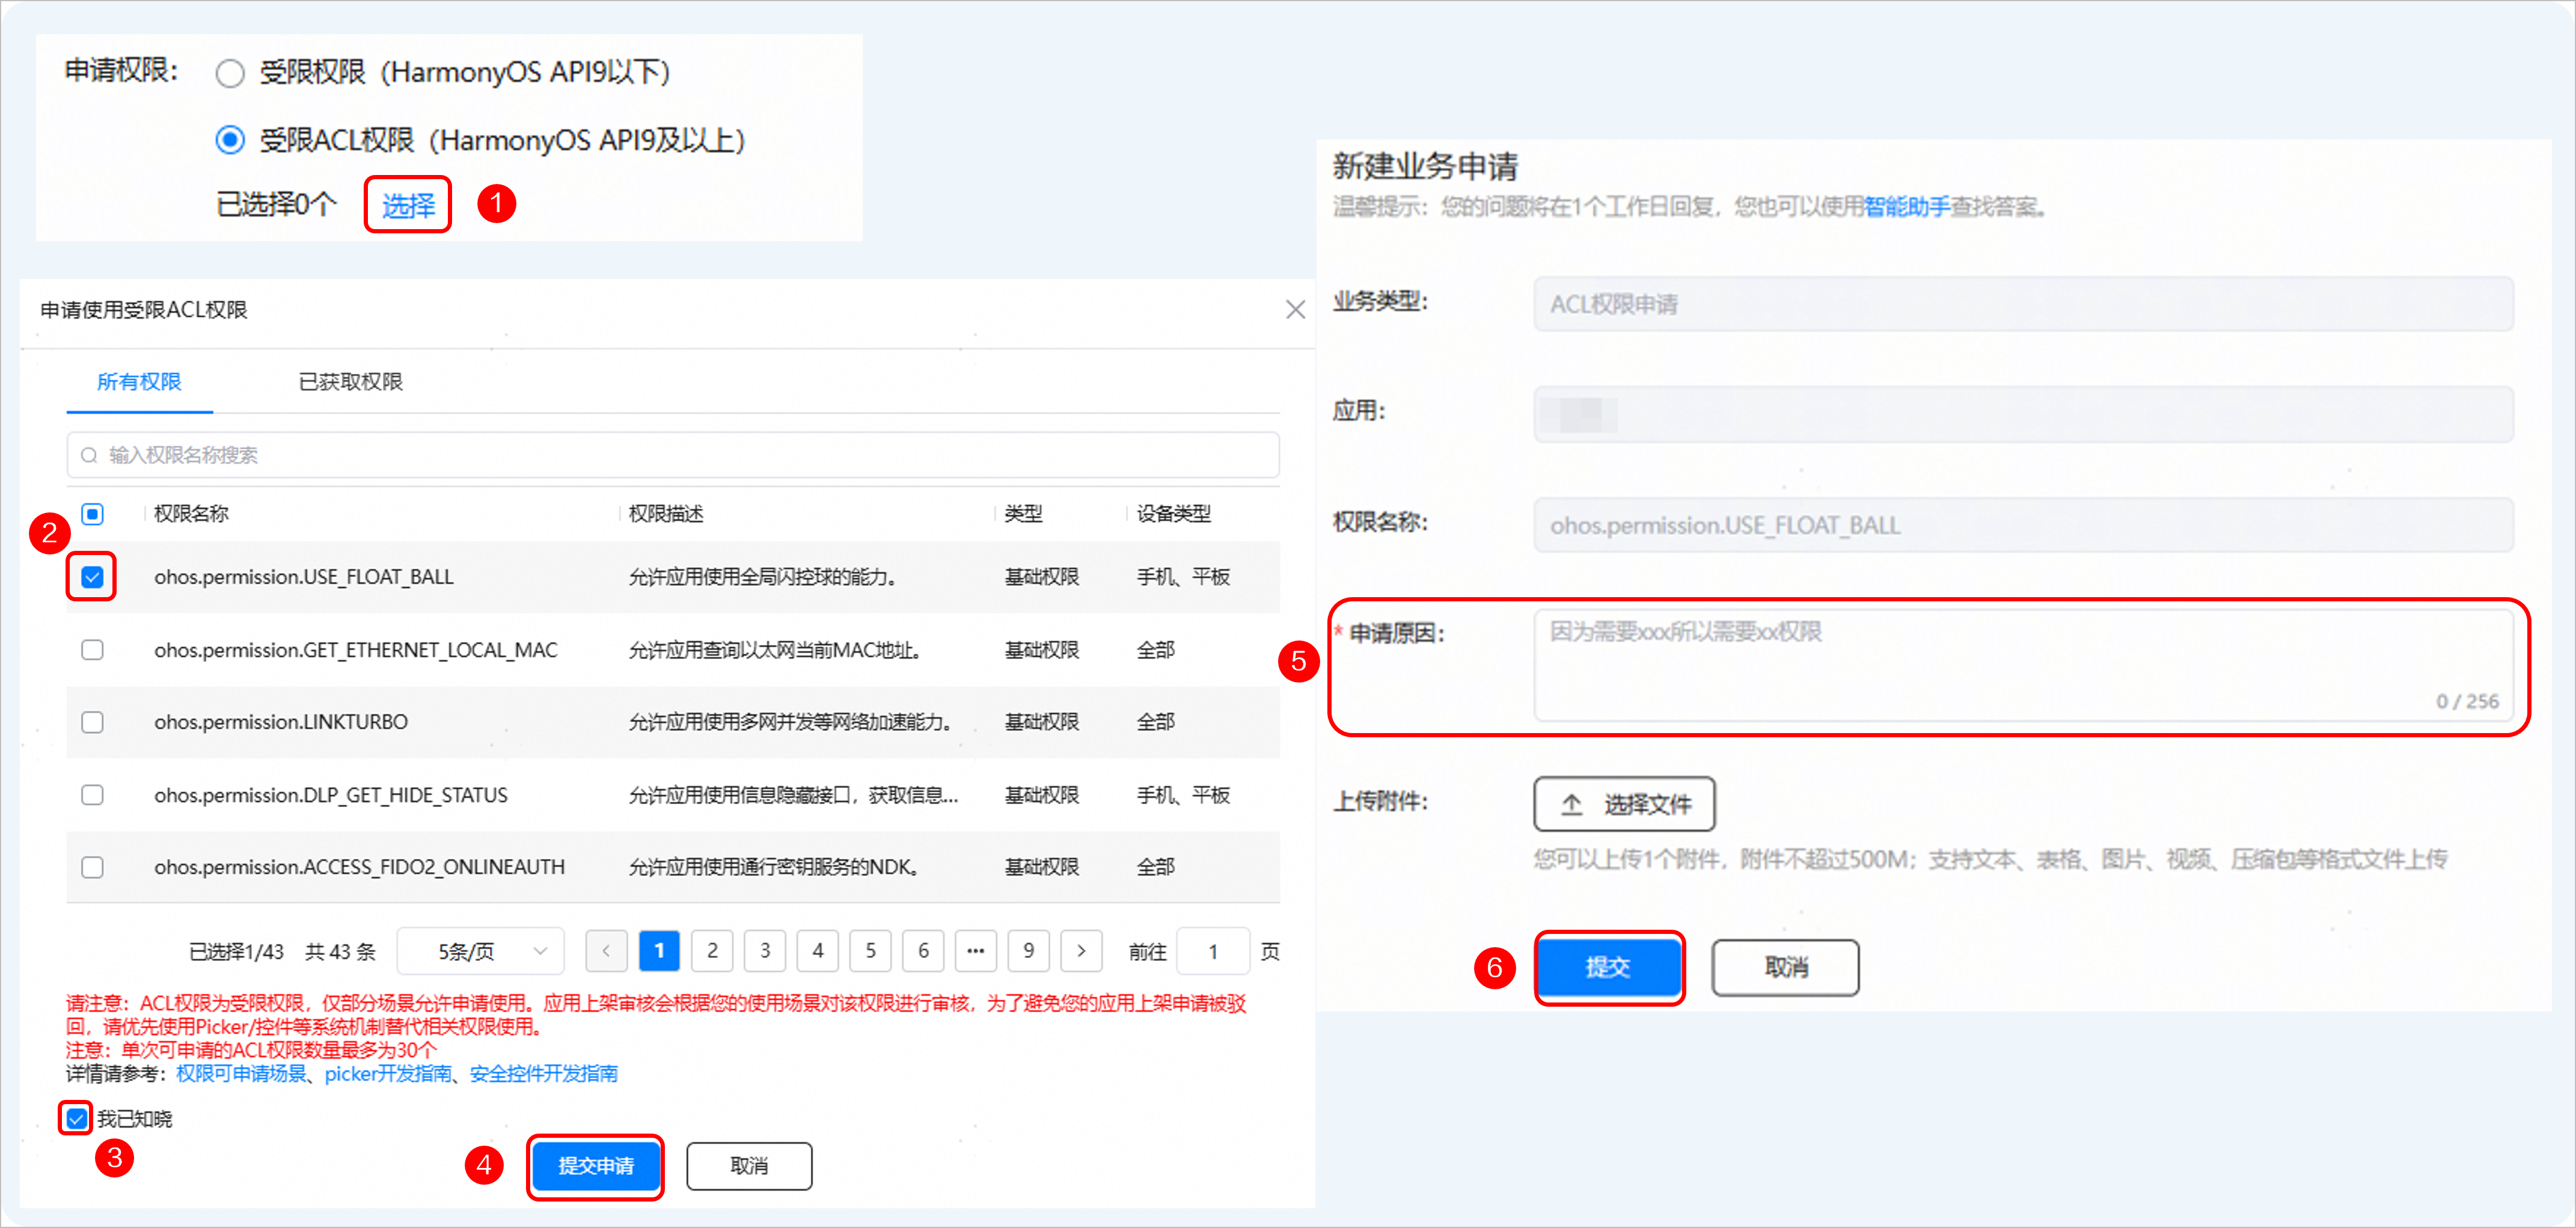Toggle the select-all checkbox in the permission list header
The width and height of the screenshot is (2576, 1228).
pyautogui.click(x=92, y=513)
